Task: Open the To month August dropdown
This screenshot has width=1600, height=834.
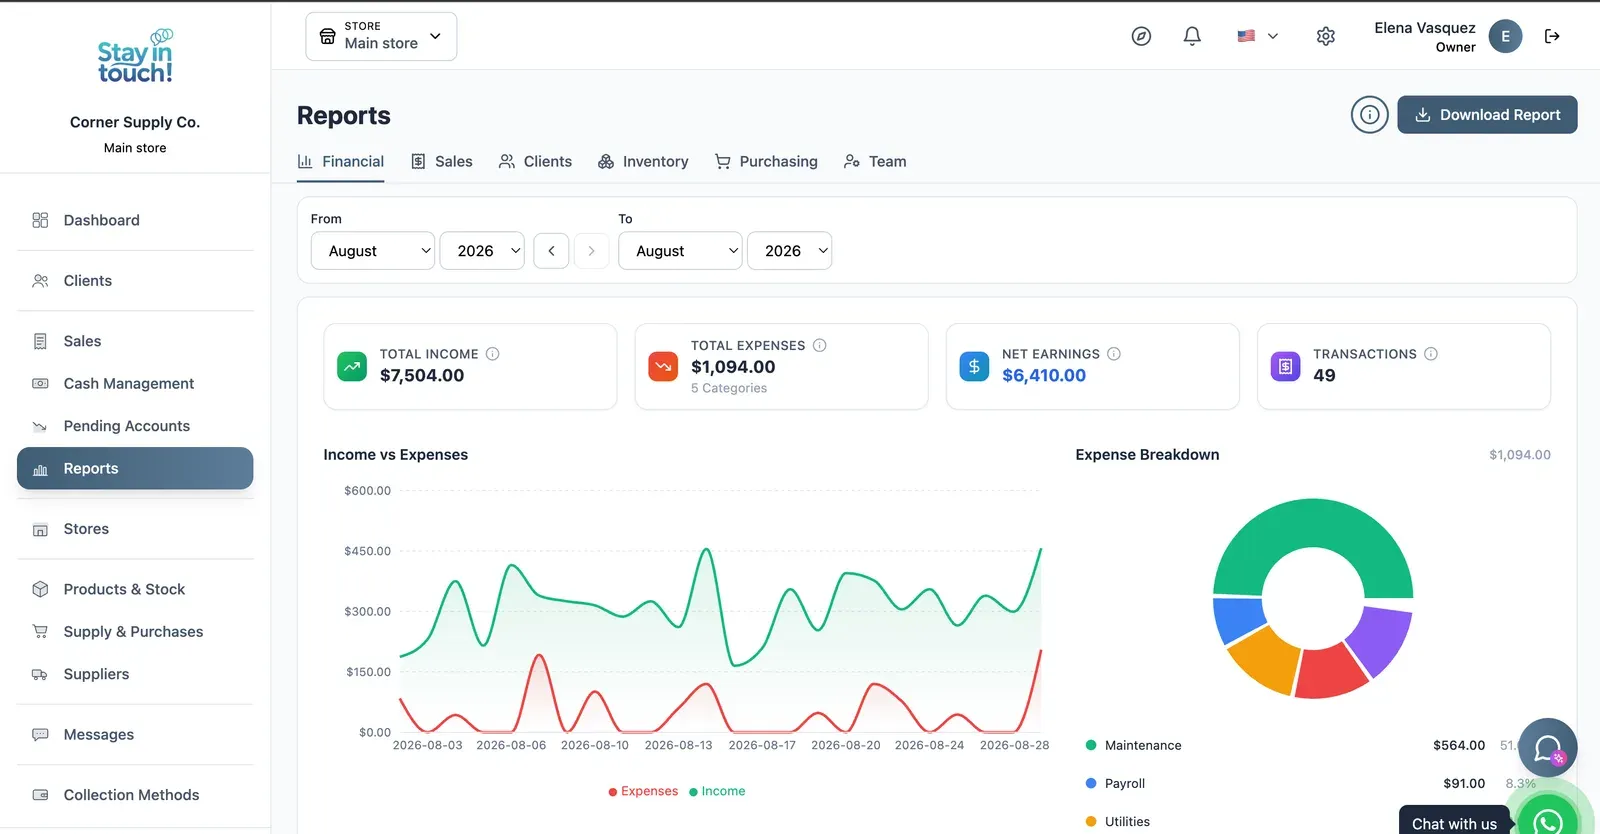Action: 681,251
